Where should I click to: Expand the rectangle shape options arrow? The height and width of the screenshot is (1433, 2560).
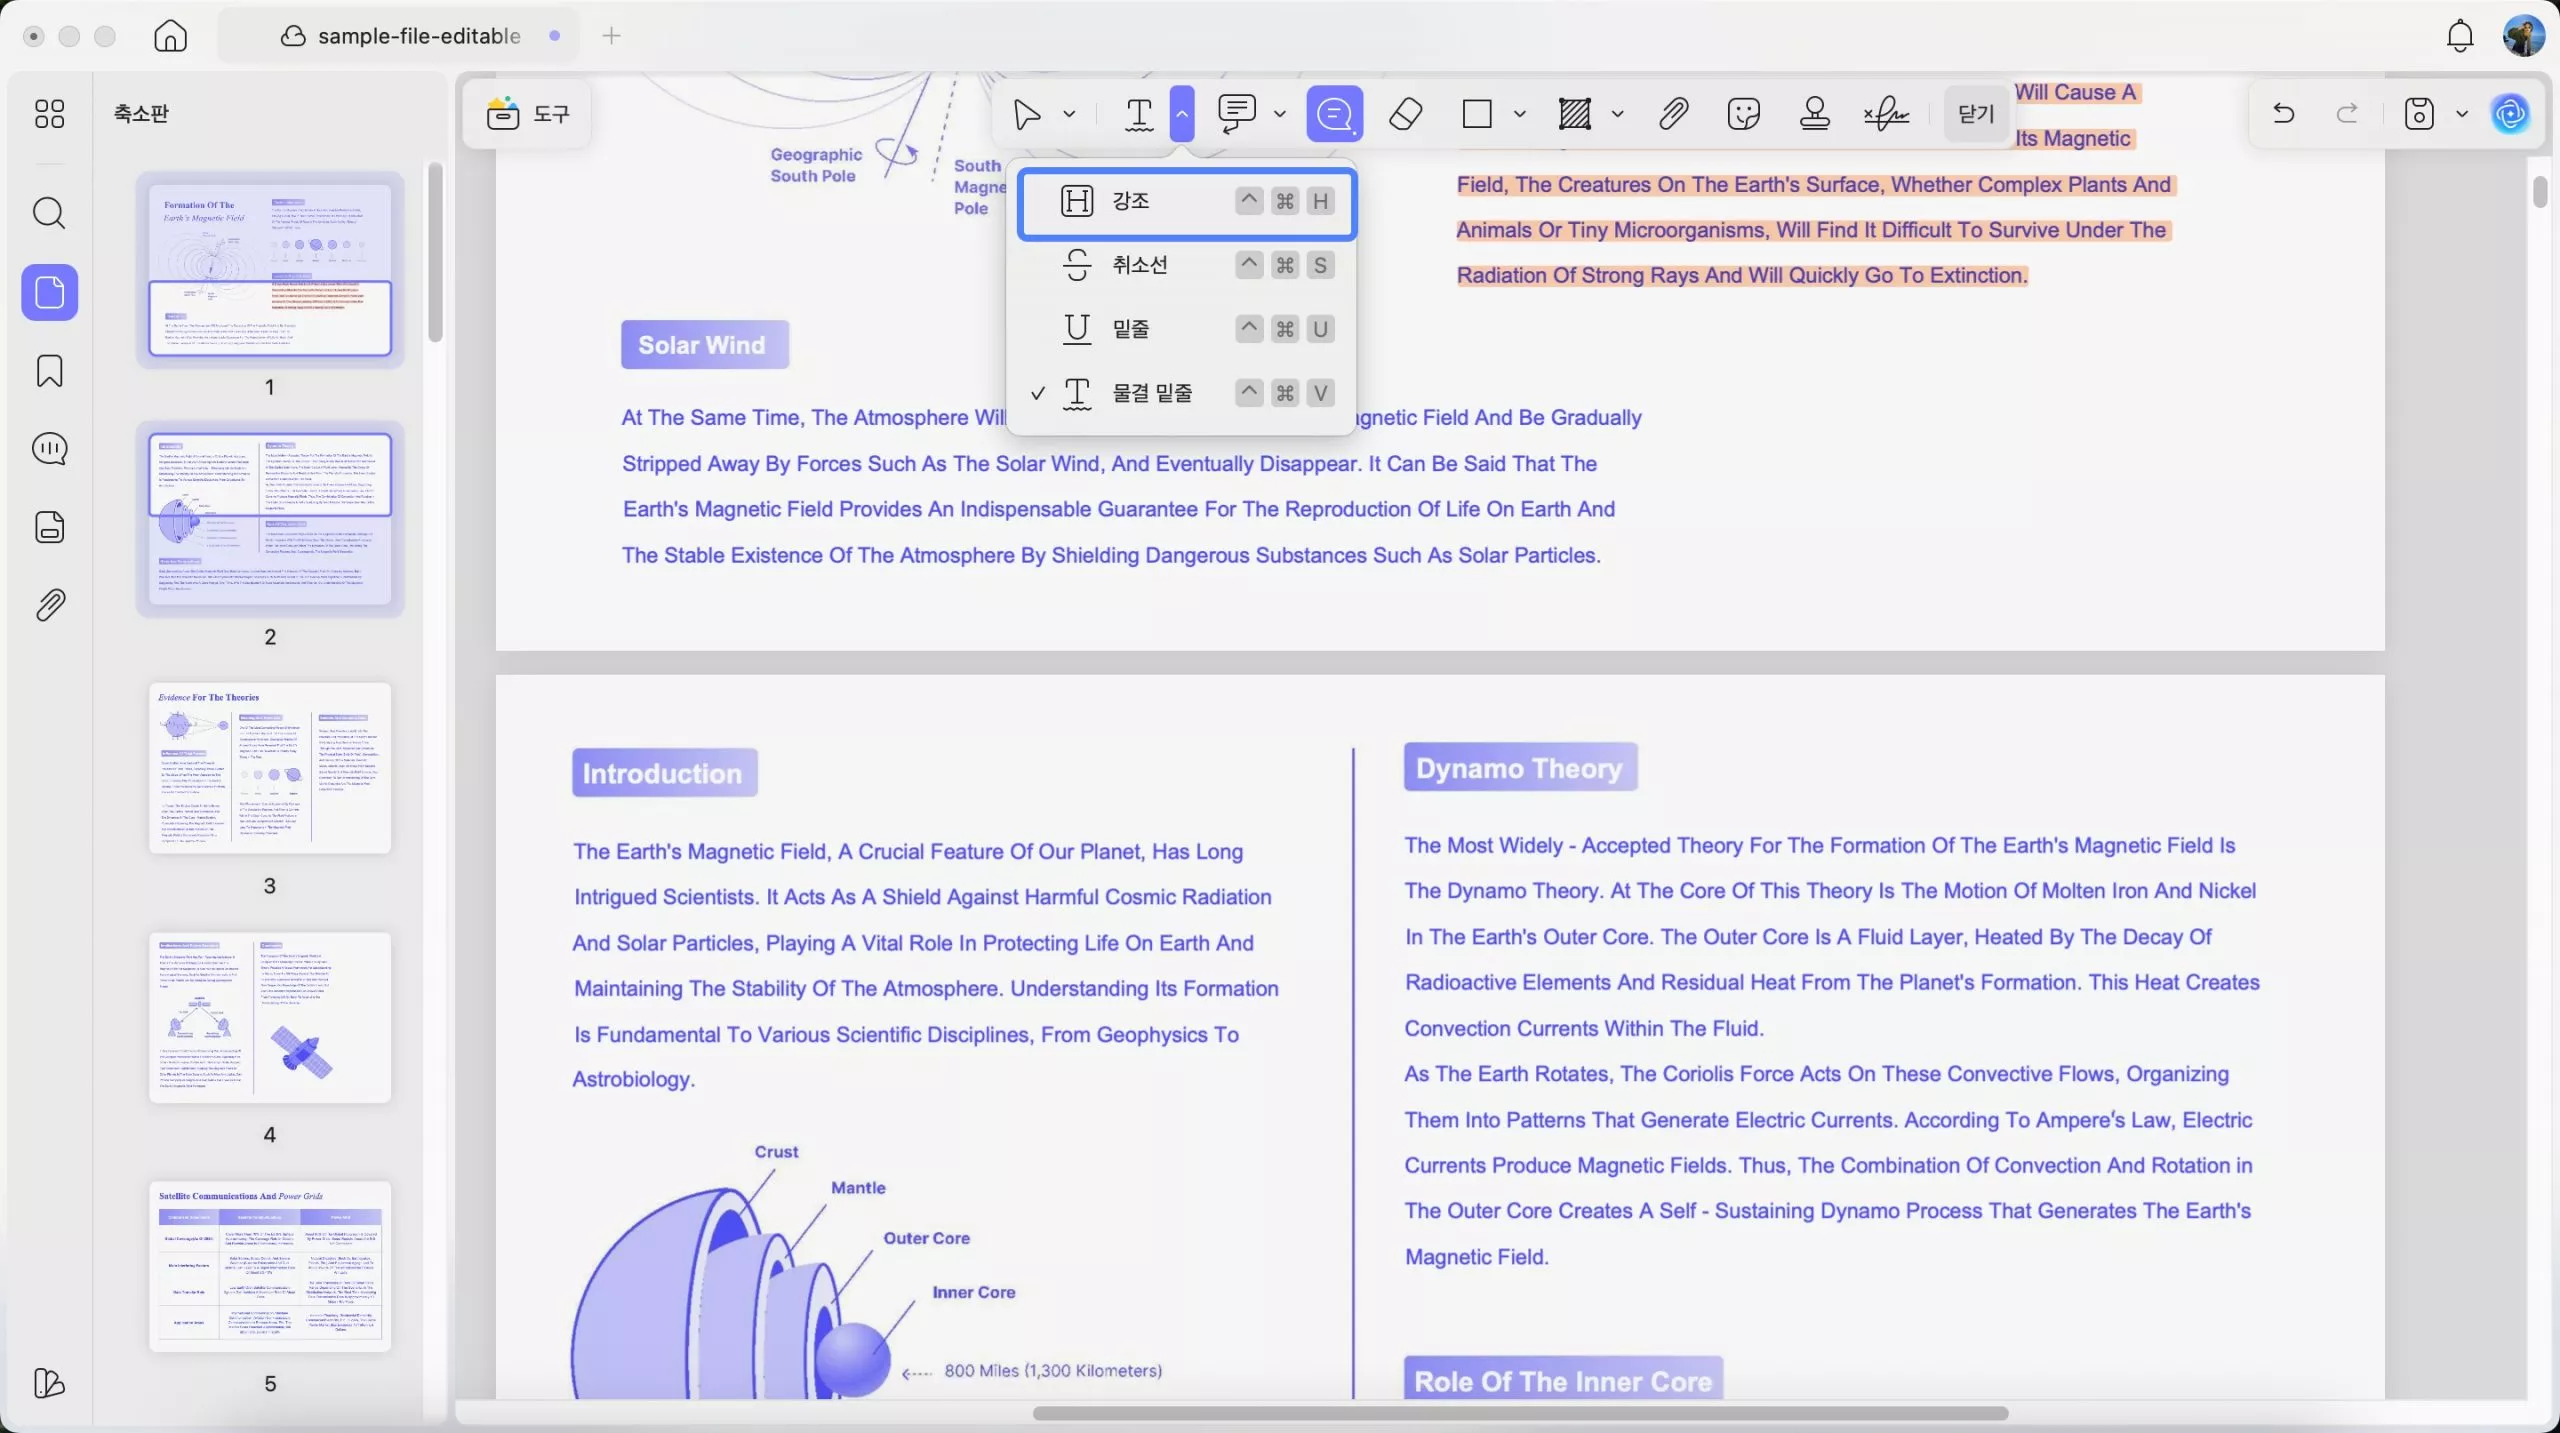click(x=1519, y=114)
